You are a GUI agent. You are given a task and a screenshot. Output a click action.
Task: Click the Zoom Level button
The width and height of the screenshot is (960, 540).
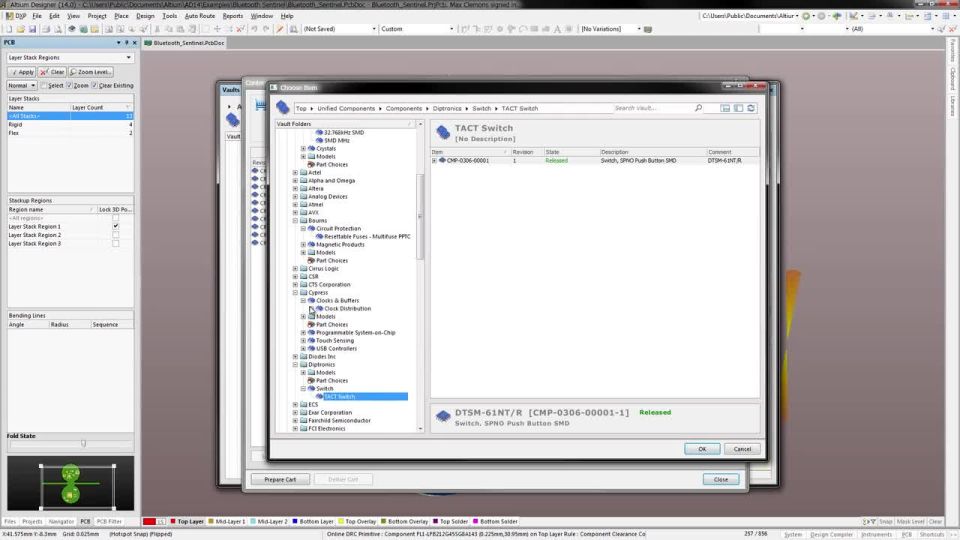[x=90, y=72]
